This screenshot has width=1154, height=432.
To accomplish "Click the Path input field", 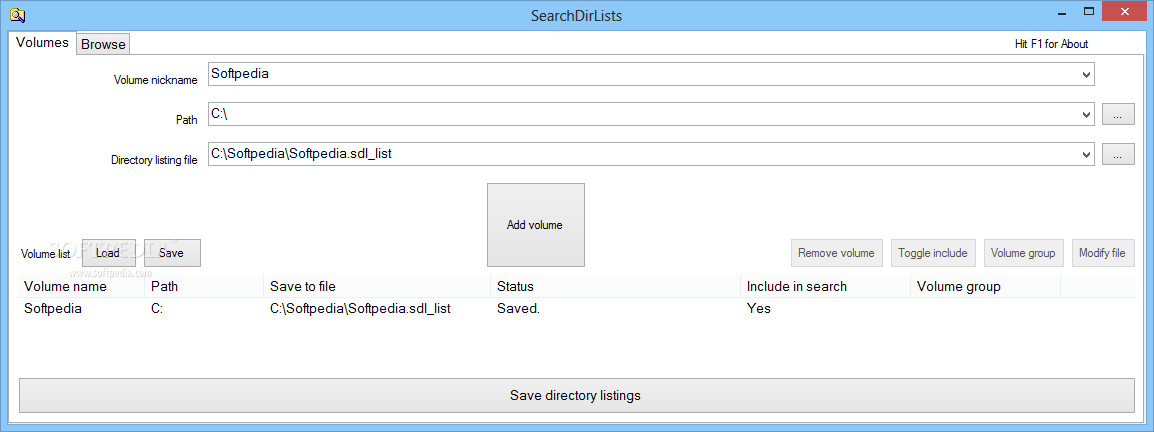I will [x=643, y=114].
